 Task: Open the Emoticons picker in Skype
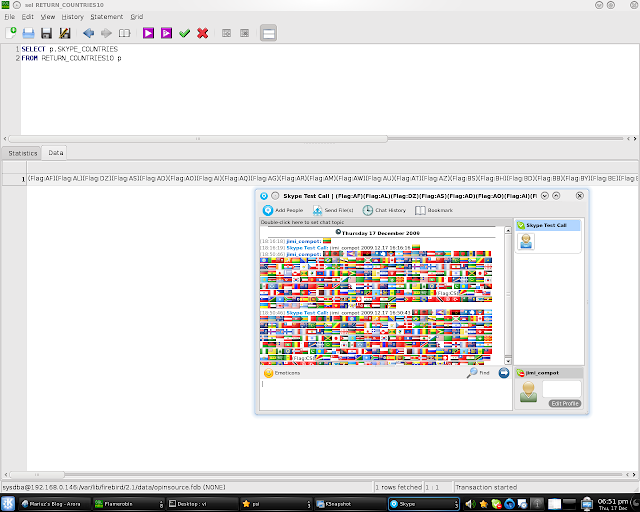coord(282,373)
